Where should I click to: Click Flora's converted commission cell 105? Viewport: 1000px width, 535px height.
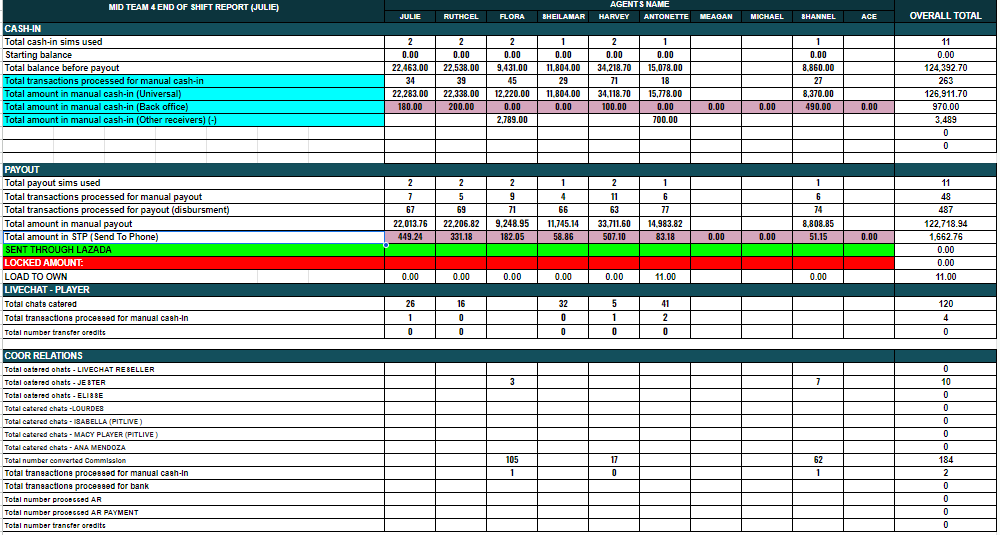pyautogui.click(x=512, y=460)
